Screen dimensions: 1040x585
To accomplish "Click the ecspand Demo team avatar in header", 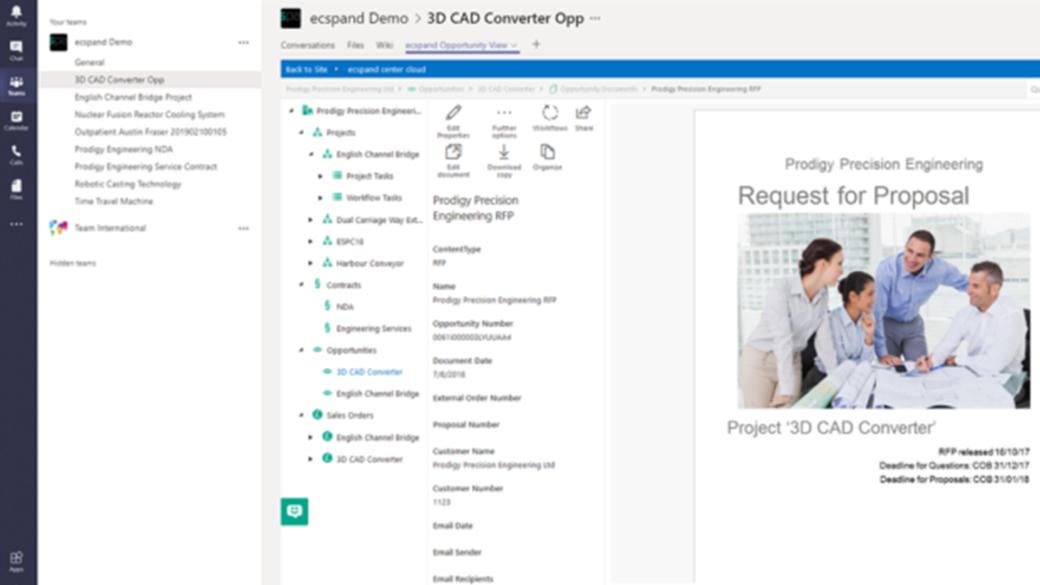I will 291,18.
